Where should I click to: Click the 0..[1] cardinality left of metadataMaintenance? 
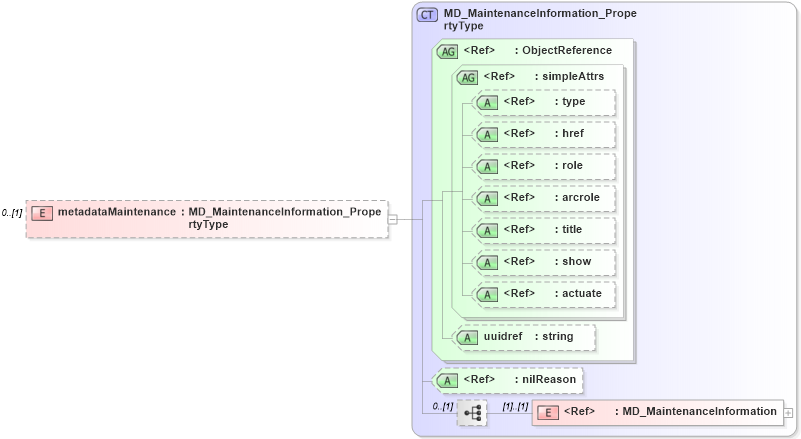[x=12, y=213]
